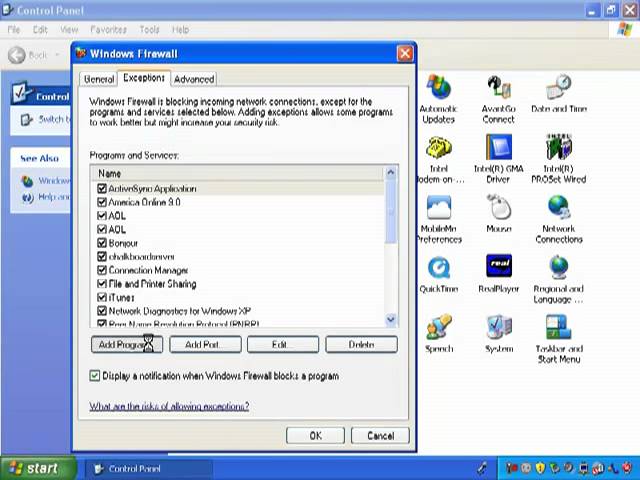Open the View menu
640x480 pixels.
click(69, 29)
